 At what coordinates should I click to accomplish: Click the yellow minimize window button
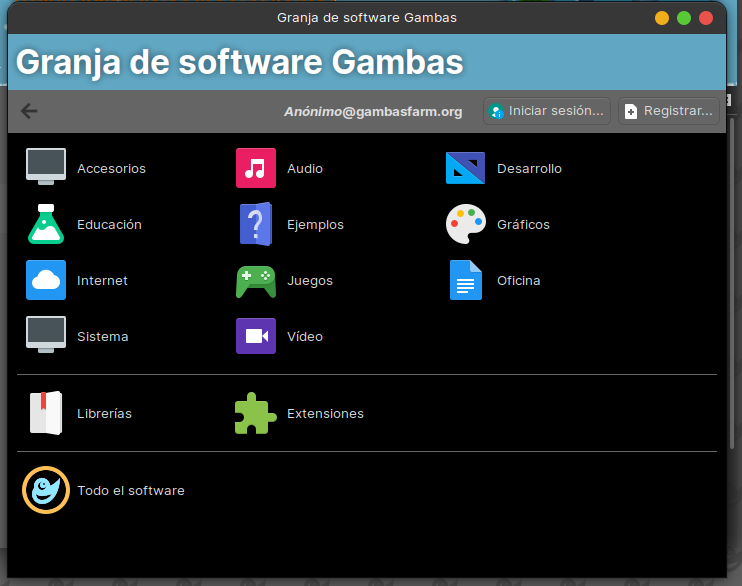662,18
